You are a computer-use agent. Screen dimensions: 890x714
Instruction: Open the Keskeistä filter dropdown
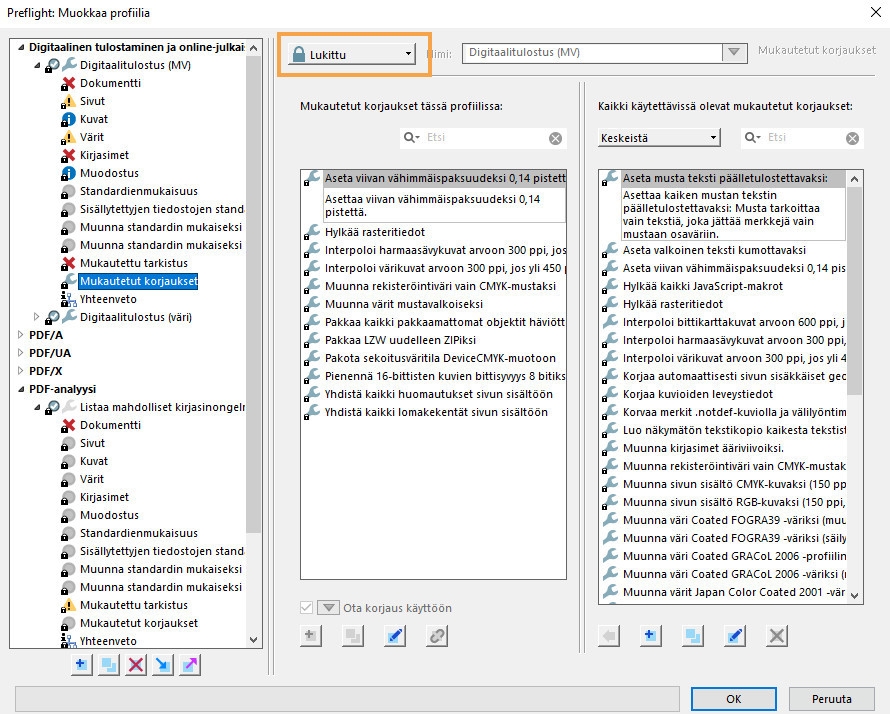coord(658,138)
